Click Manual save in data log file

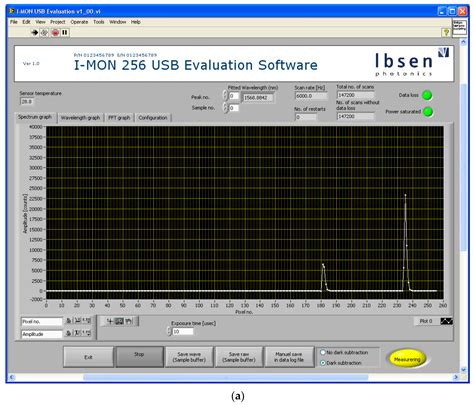click(289, 357)
